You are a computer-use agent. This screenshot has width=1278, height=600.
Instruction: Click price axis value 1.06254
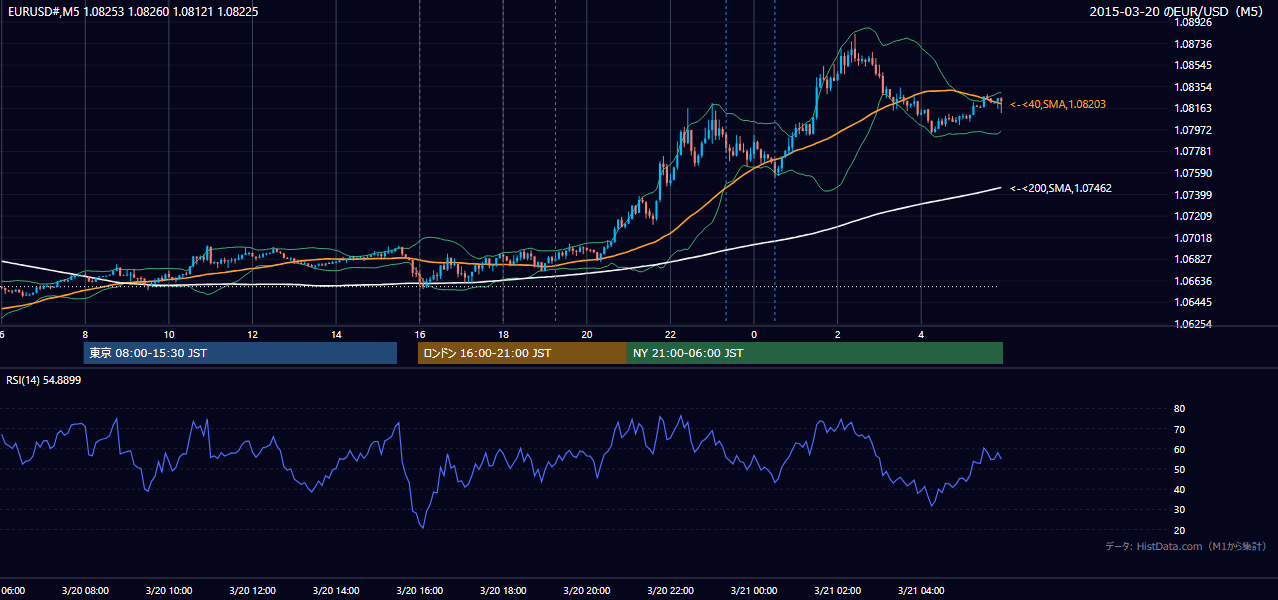pyautogui.click(x=1192, y=324)
